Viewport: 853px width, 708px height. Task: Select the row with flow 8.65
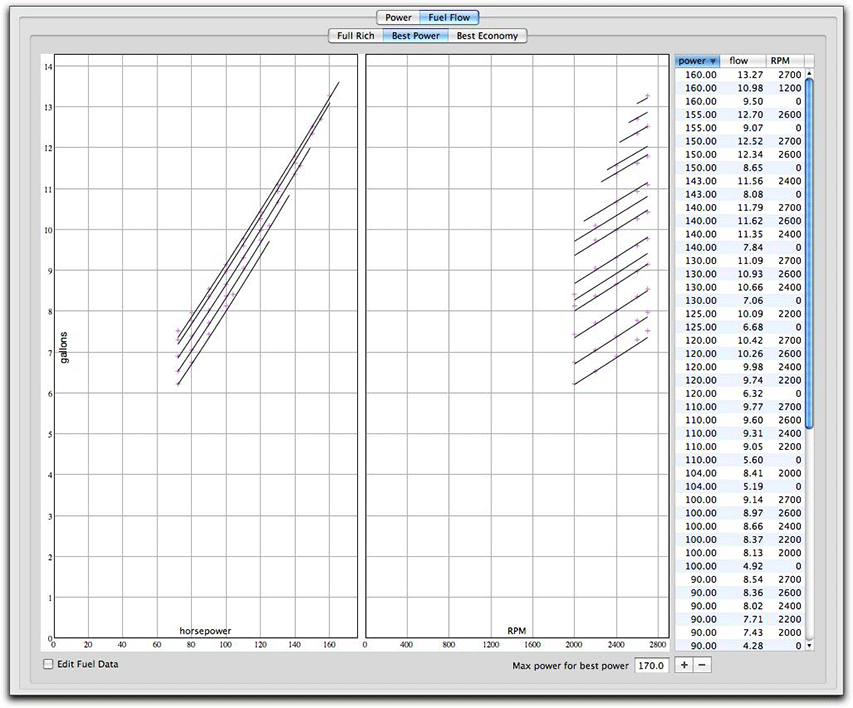click(740, 168)
